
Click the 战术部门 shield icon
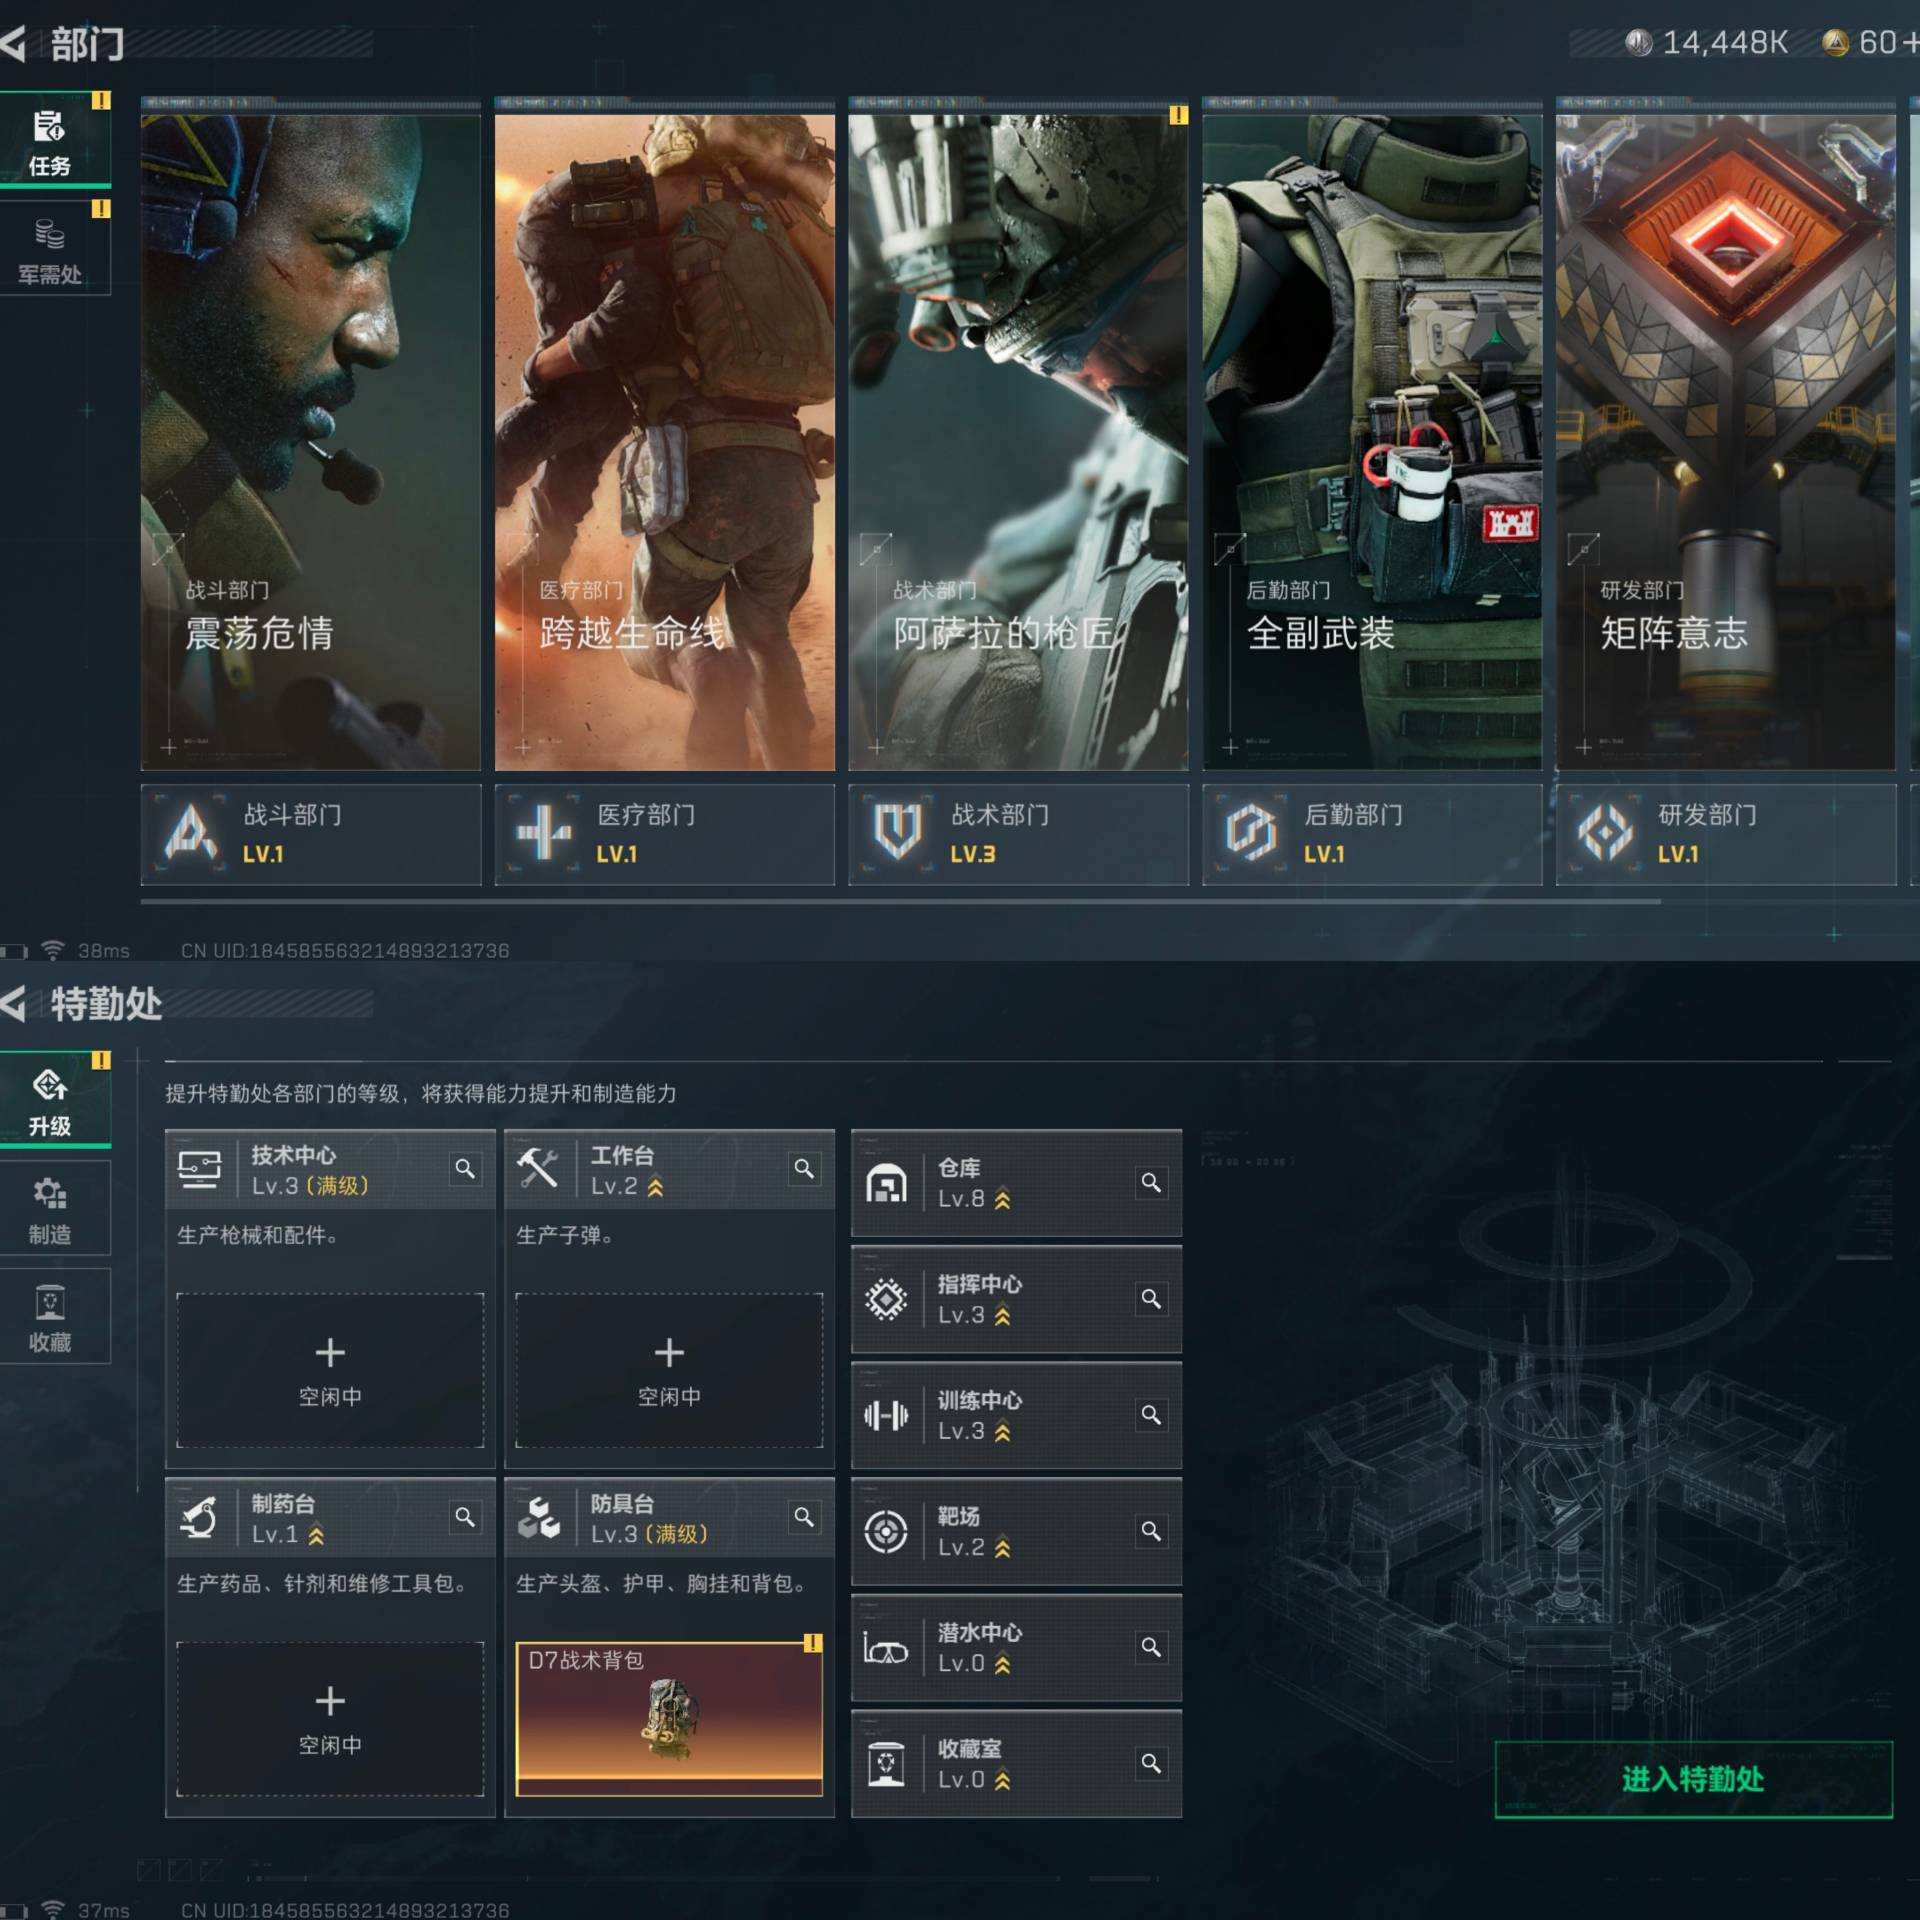point(897,832)
